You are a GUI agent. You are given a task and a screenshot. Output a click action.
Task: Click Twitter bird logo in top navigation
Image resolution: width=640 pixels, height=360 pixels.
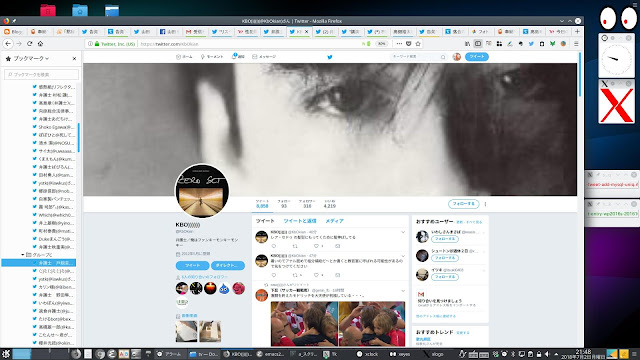(x=330, y=57)
